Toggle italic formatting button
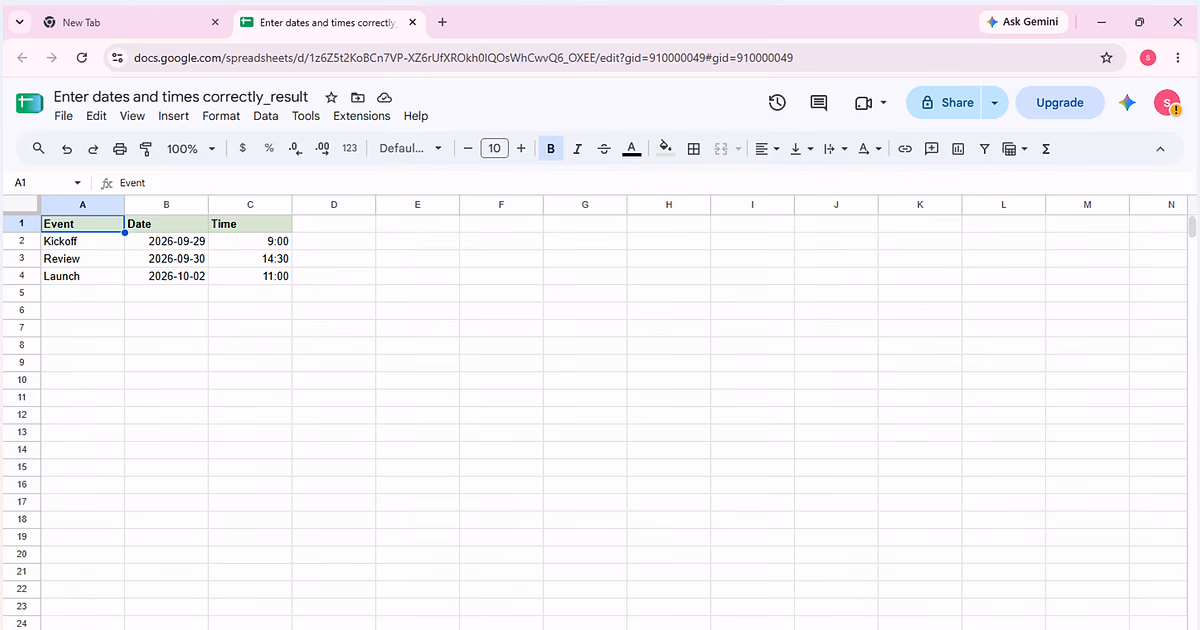The image size is (1200, 630). (x=577, y=148)
